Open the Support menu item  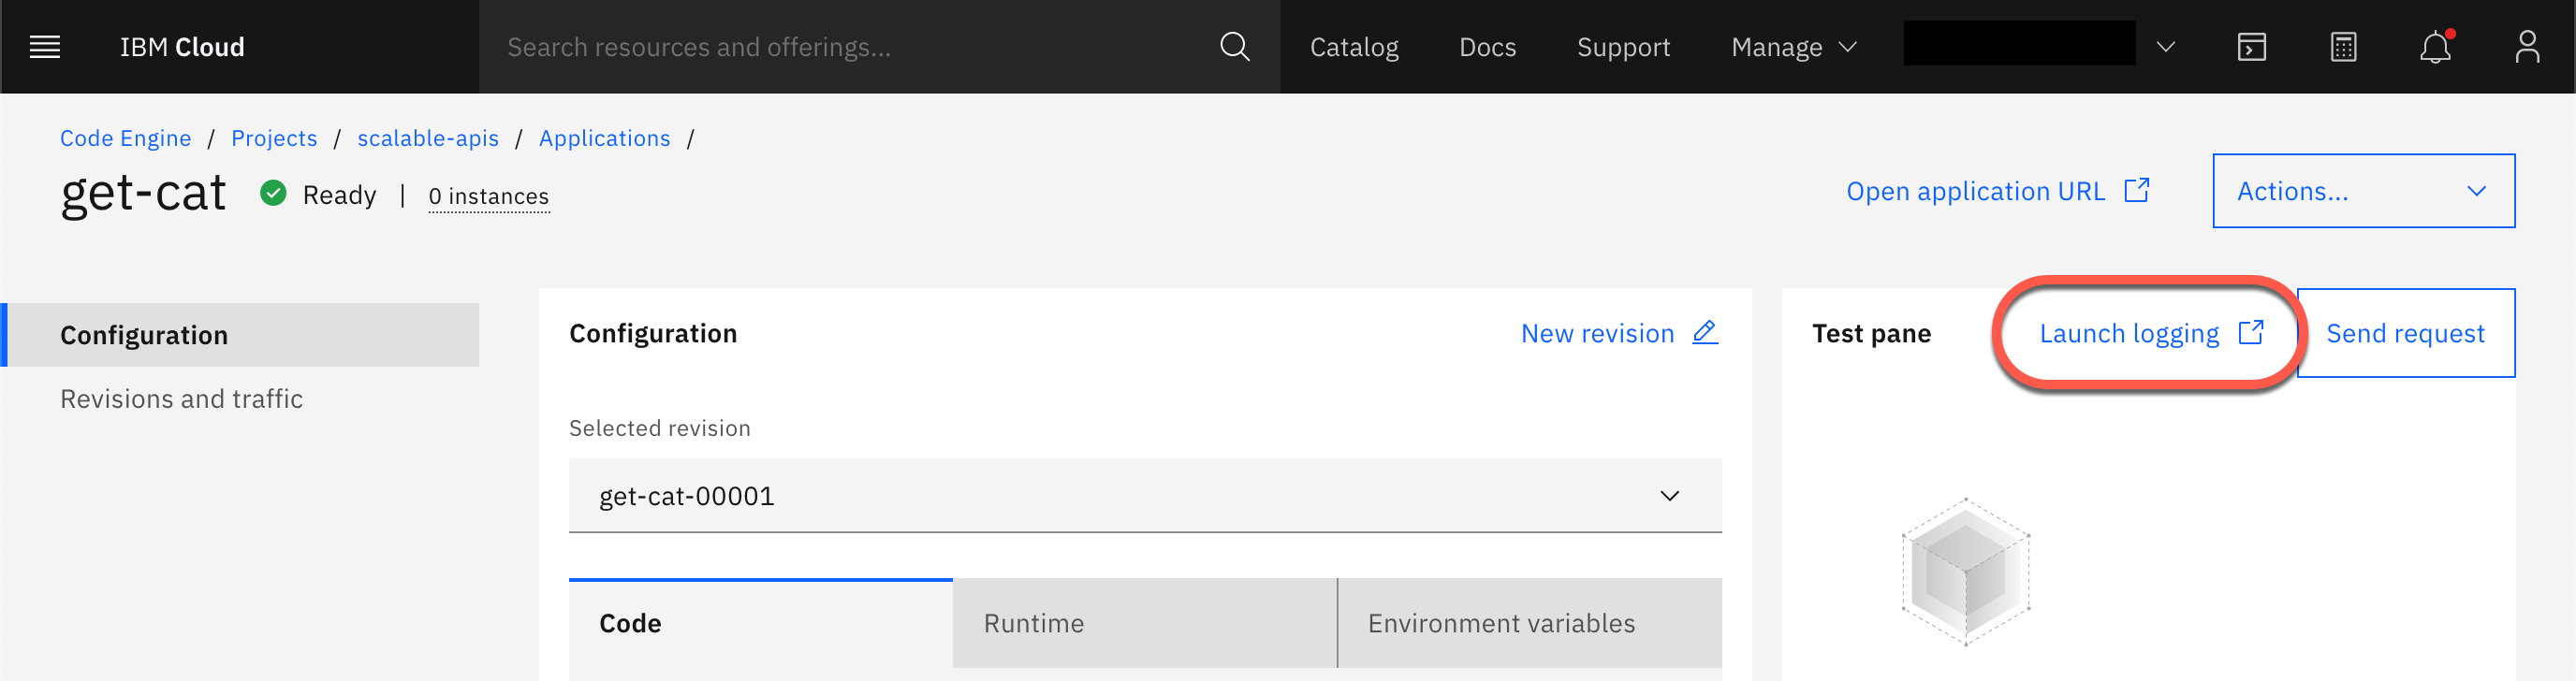[x=1623, y=47]
